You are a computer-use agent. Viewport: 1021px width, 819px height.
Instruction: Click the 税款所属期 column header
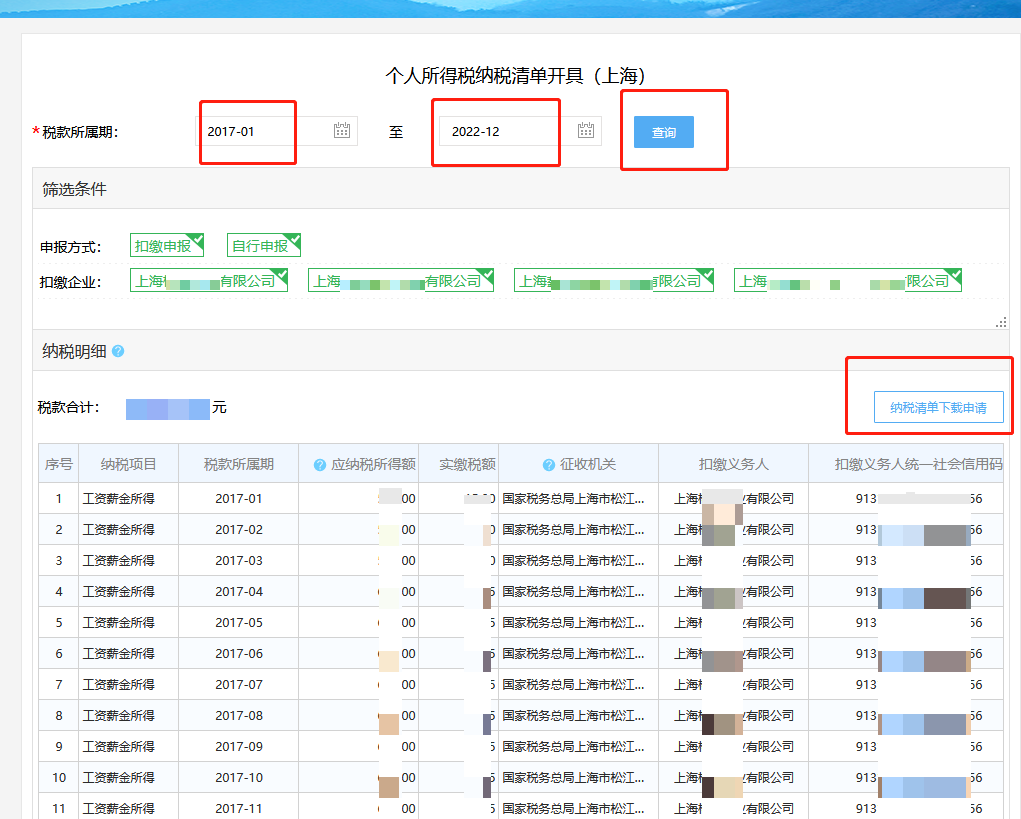(x=238, y=464)
